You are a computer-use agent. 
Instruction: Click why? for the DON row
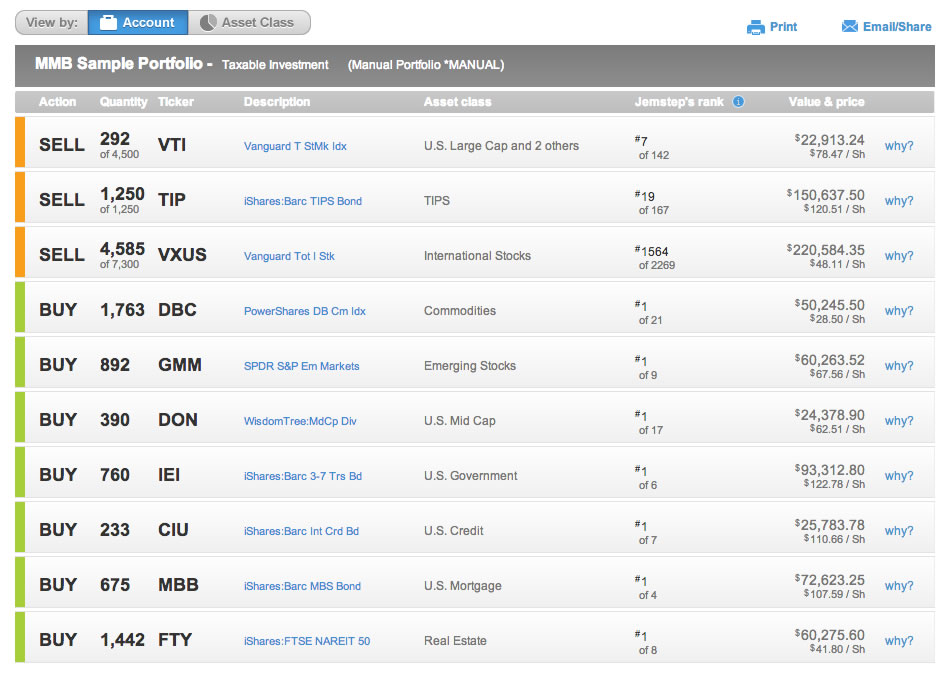click(899, 421)
